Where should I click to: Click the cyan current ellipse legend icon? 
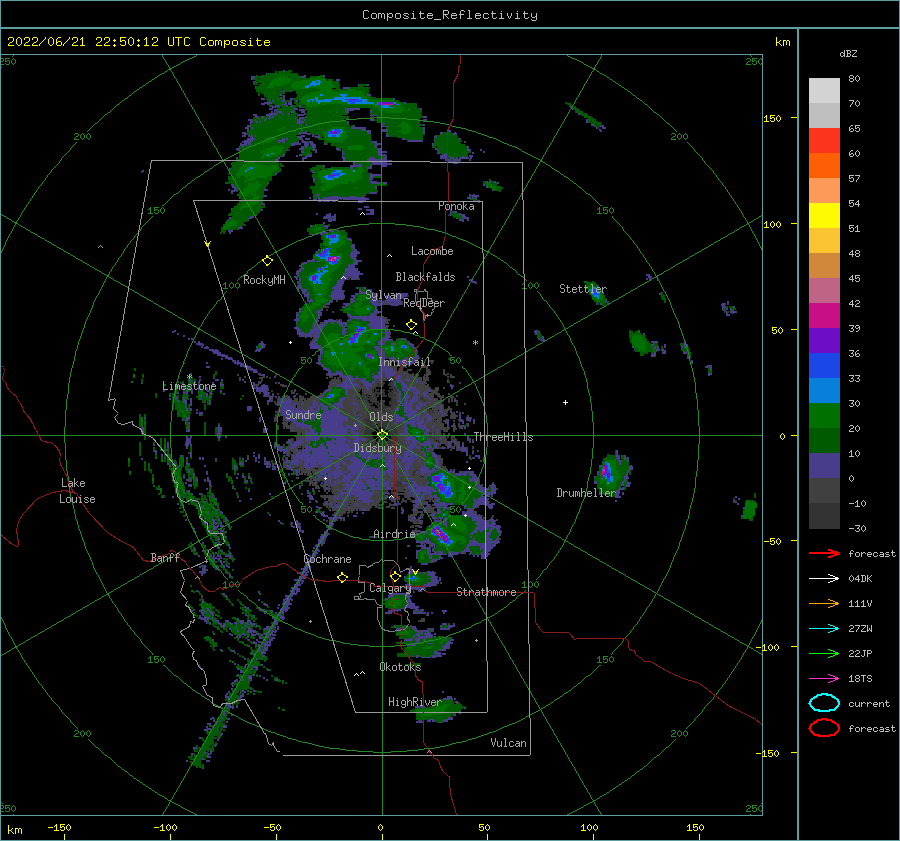click(x=824, y=703)
